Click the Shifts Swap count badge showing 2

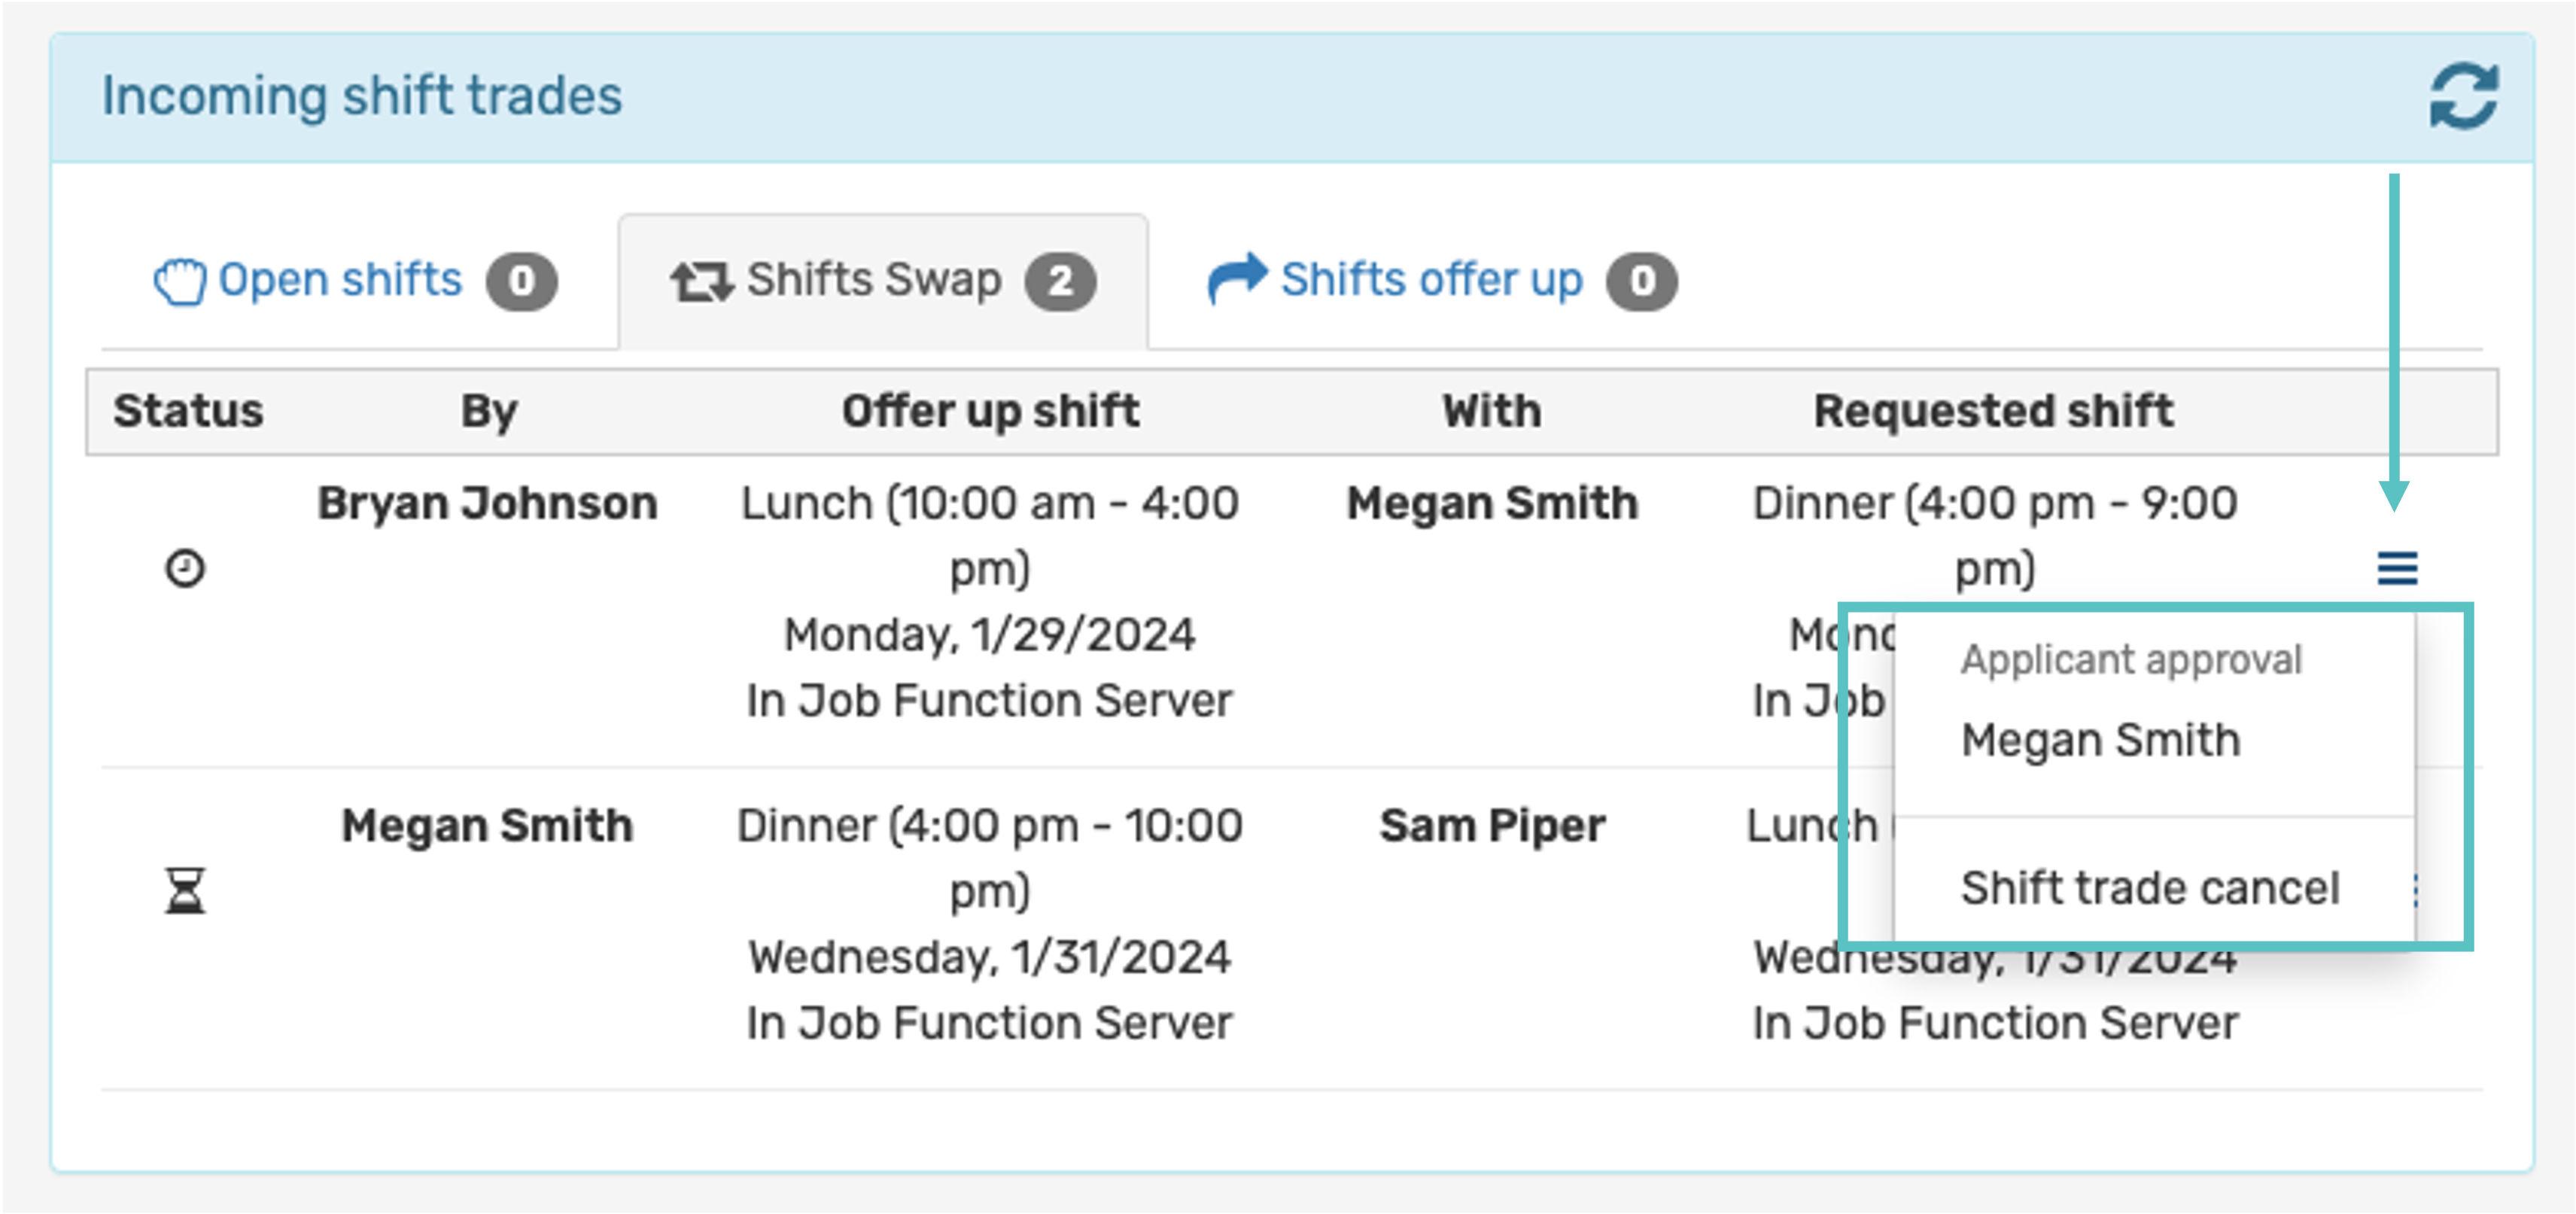pyautogui.click(x=1060, y=282)
